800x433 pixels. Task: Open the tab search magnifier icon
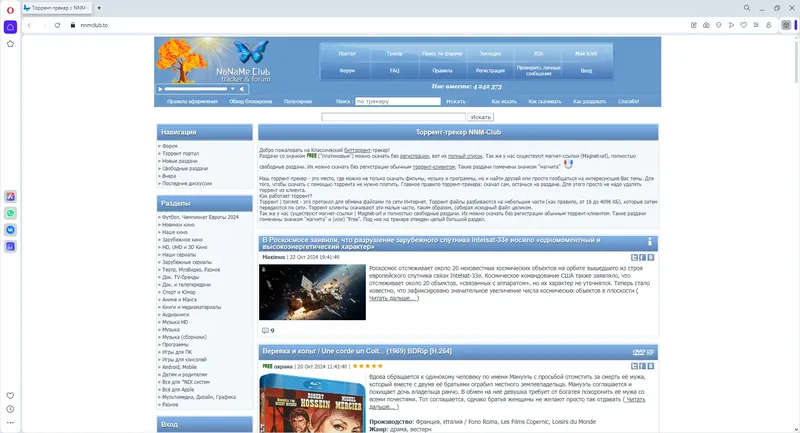point(747,8)
